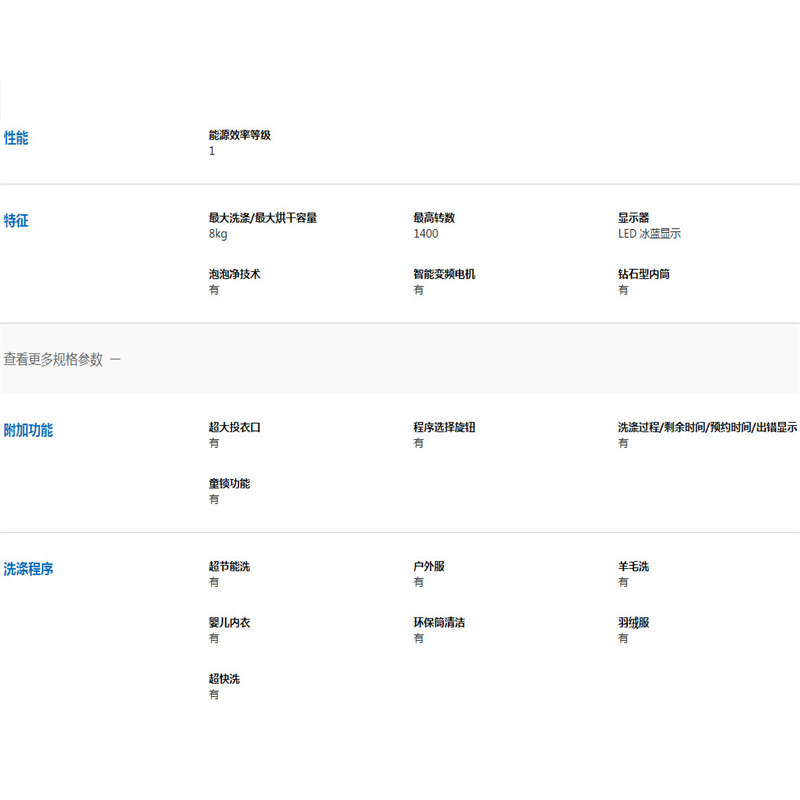Image resolution: width=800 pixels, height=800 pixels.
Task: Click the 程序选择旋钮 label
Action: [x=444, y=427]
